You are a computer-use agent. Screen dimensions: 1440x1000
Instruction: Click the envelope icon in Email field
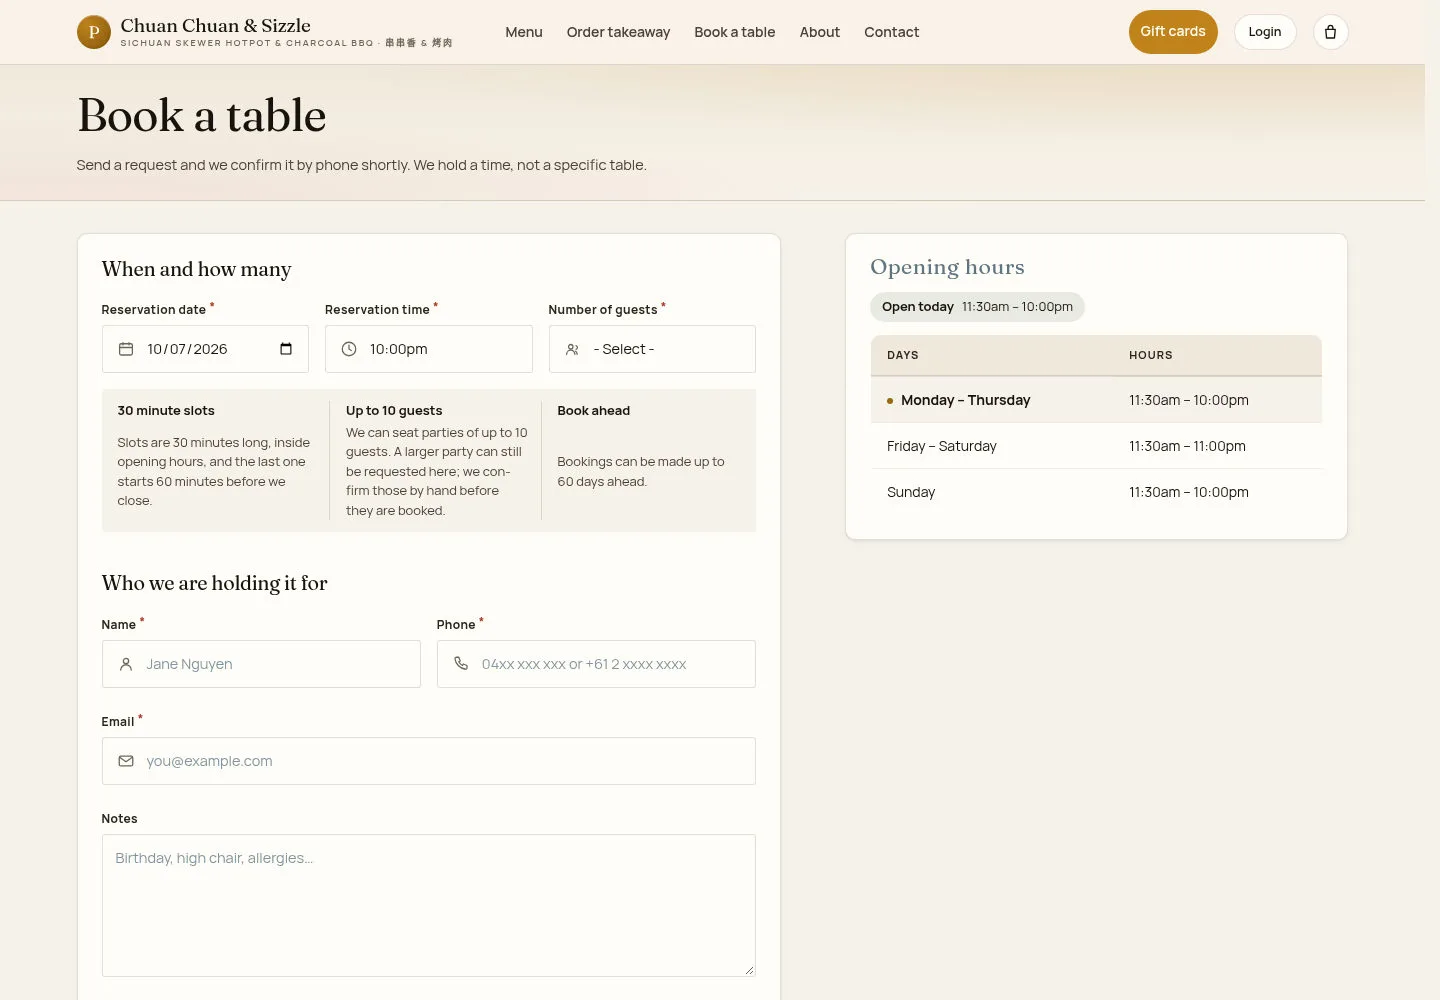pos(126,761)
